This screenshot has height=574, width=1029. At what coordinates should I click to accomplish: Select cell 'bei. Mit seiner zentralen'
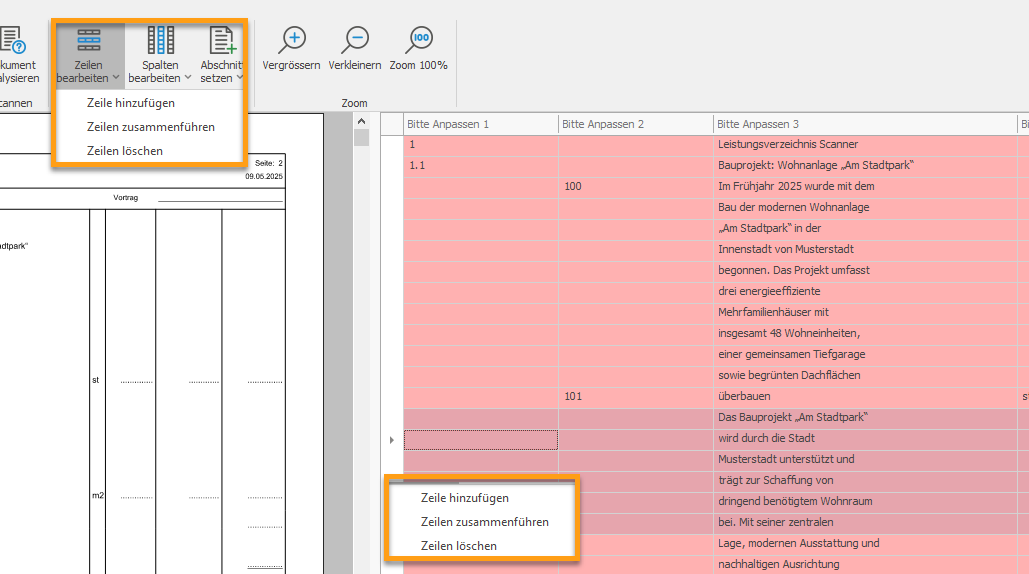[x=865, y=522]
